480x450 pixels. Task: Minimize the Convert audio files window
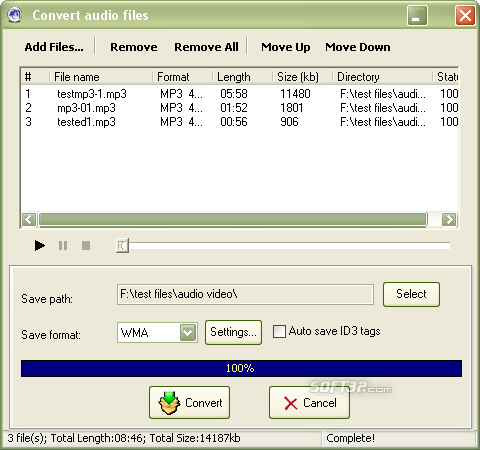click(417, 15)
